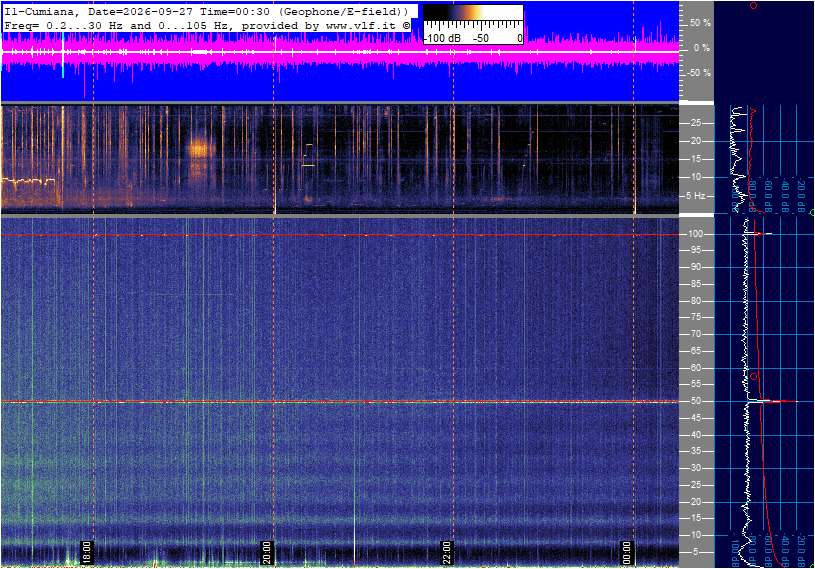Click the 65 label on E-field axis
Screen dimensions: 815x569
click(x=695, y=351)
